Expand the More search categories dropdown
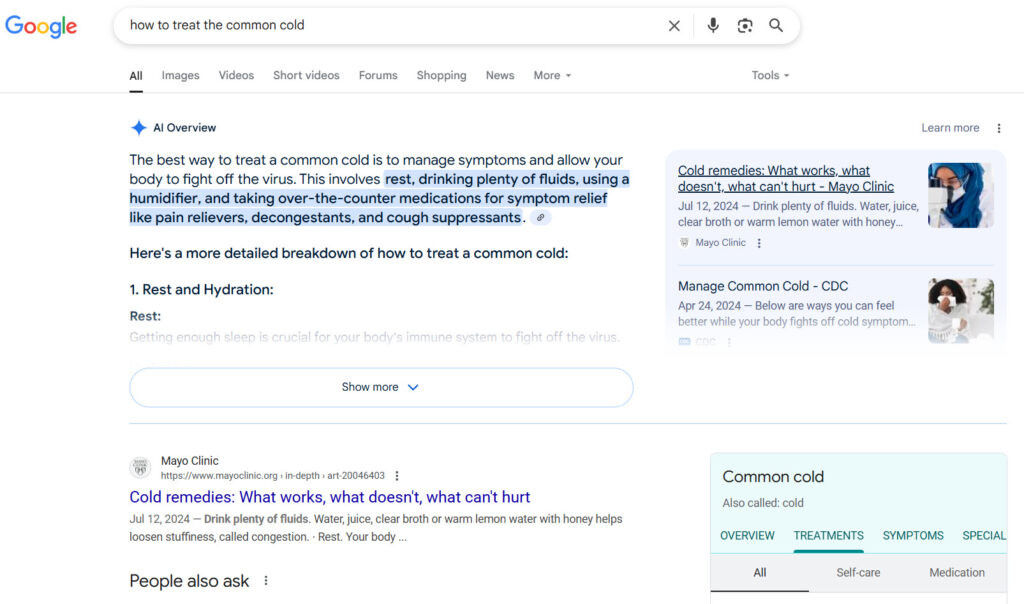The width and height of the screenshot is (1024, 604). (x=551, y=75)
